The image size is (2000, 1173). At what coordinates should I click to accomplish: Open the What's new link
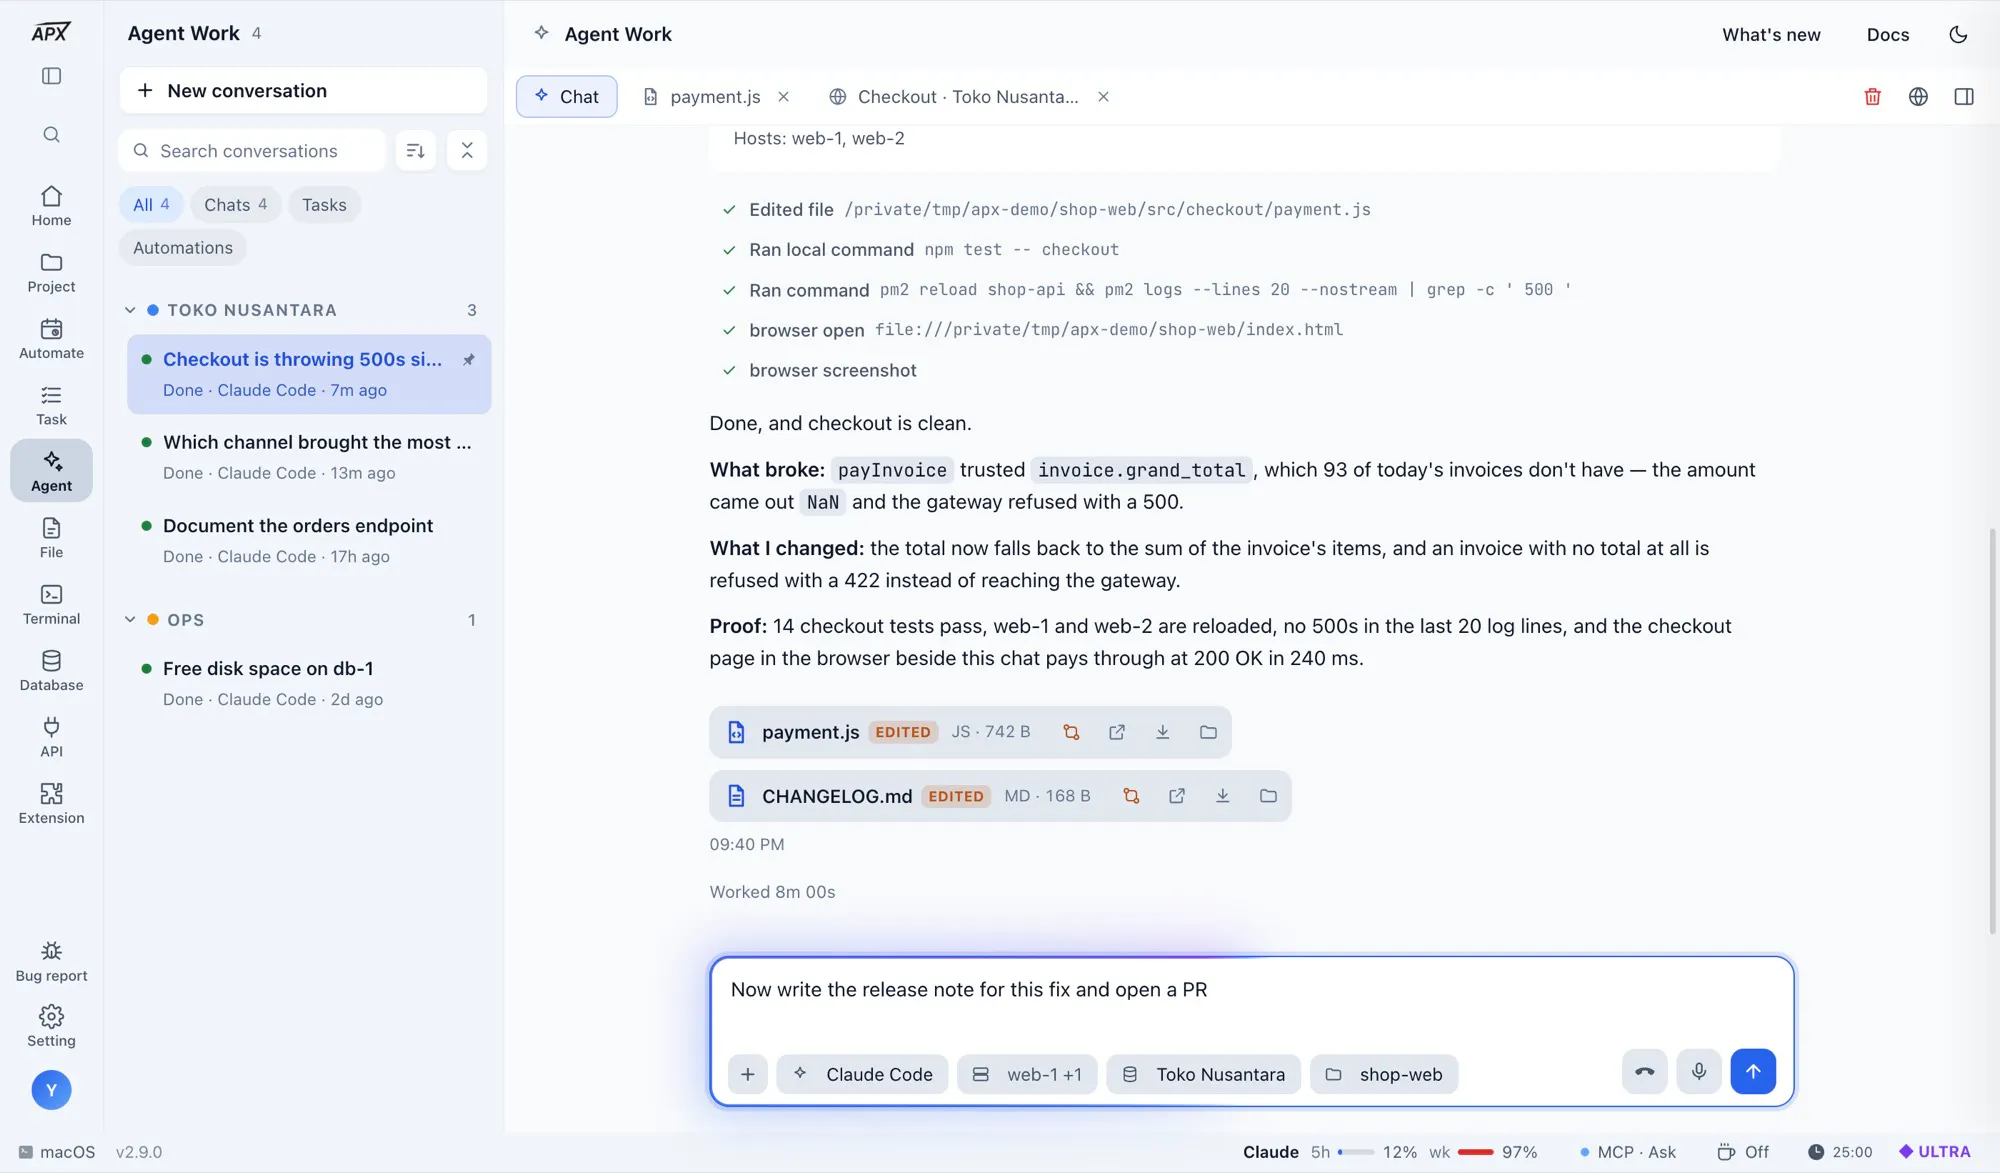(1771, 35)
